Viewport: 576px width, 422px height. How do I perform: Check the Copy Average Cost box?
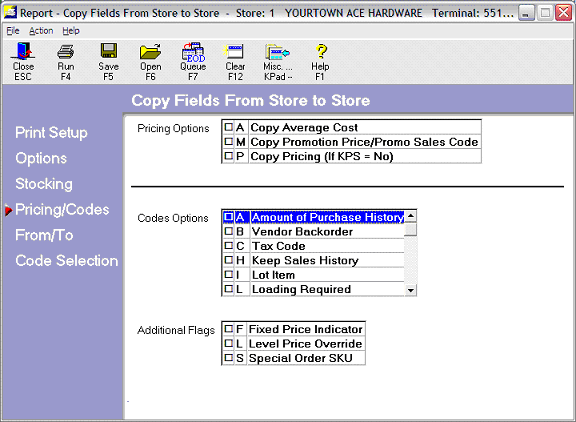pos(228,127)
